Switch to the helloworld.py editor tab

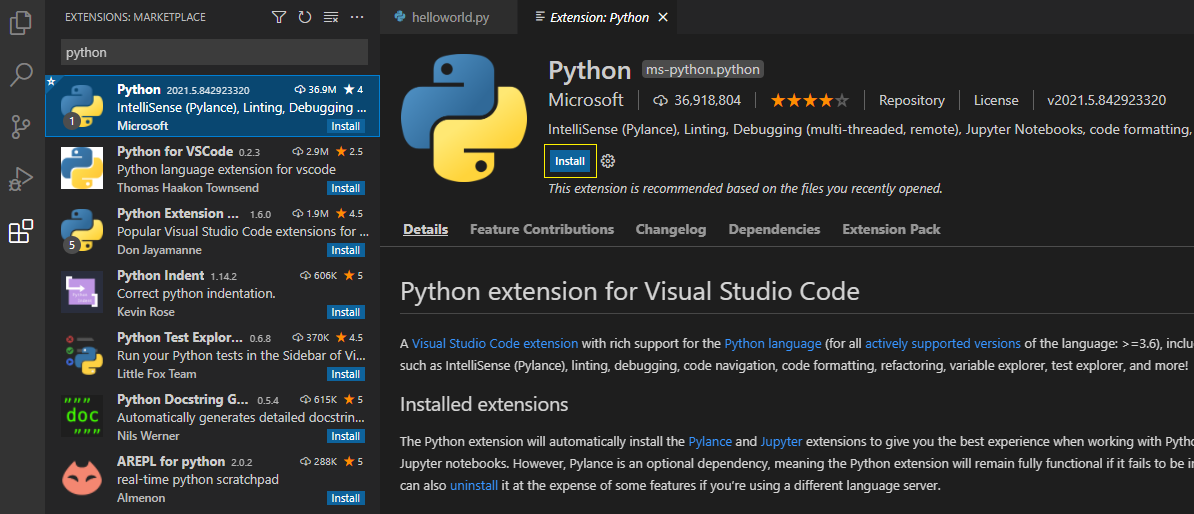(450, 17)
